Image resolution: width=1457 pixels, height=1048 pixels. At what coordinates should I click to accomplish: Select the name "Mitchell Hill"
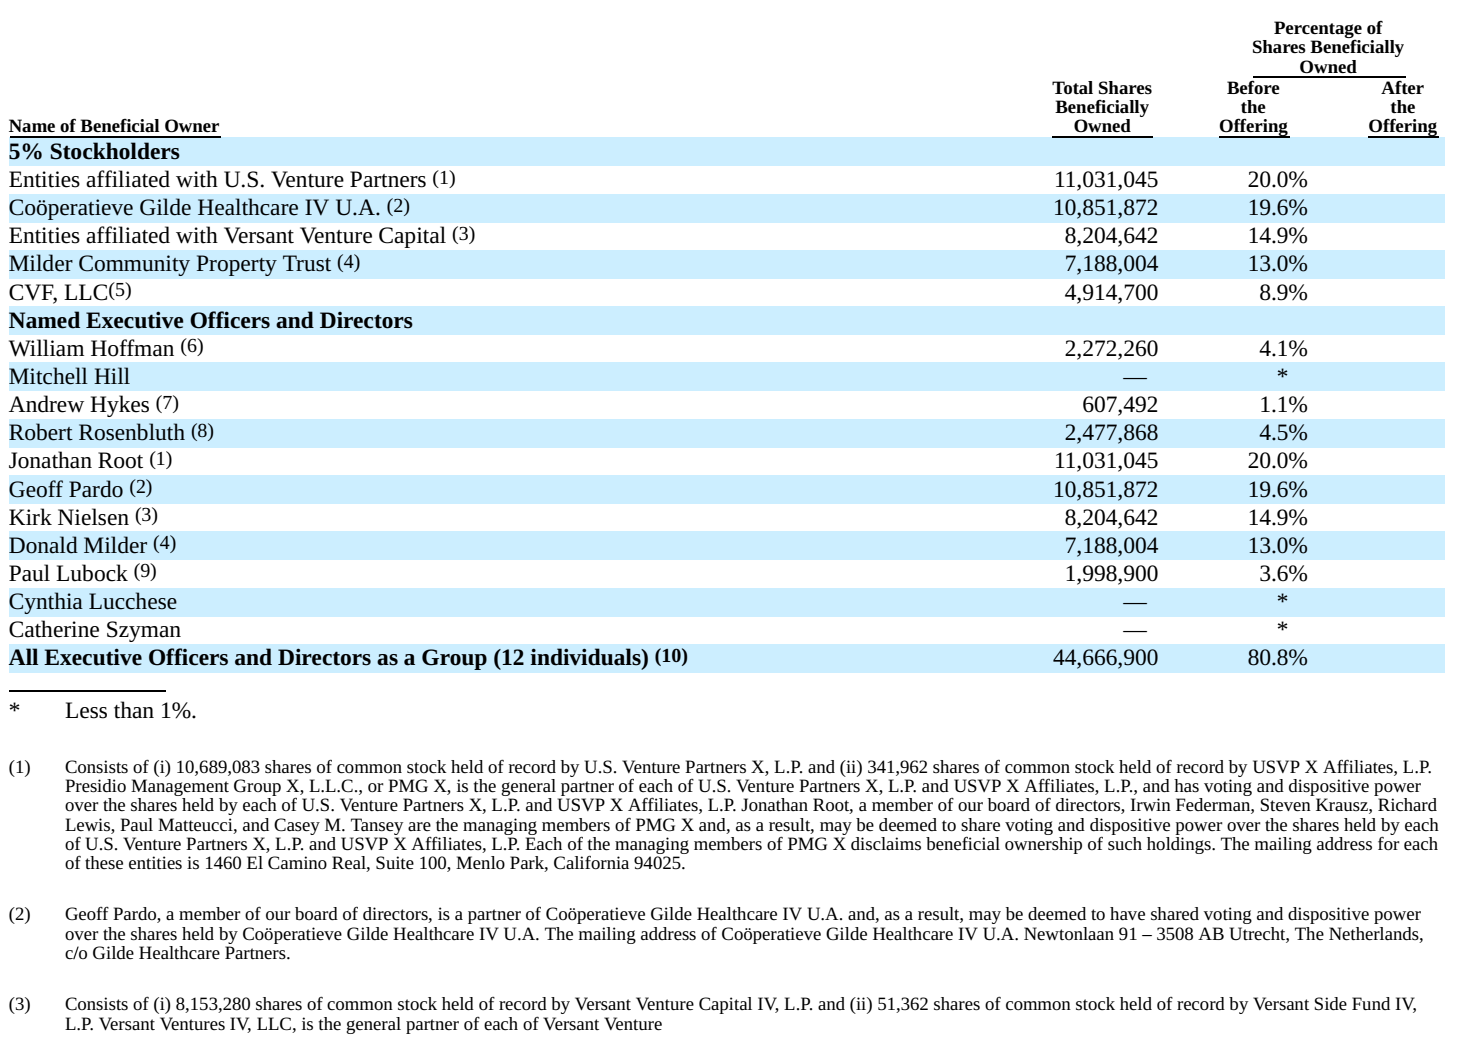(69, 377)
